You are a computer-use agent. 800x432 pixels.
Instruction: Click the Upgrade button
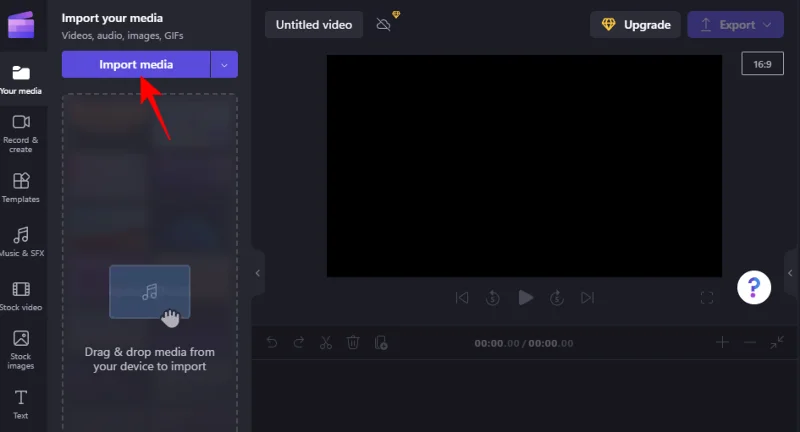point(636,24)
